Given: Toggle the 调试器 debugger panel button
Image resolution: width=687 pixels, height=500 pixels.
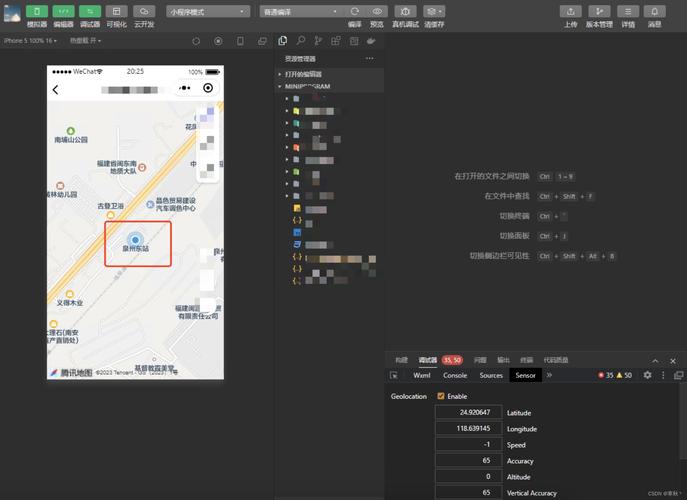Looking at the screenshot, I should pyautogui.click(x=90, y=12).
